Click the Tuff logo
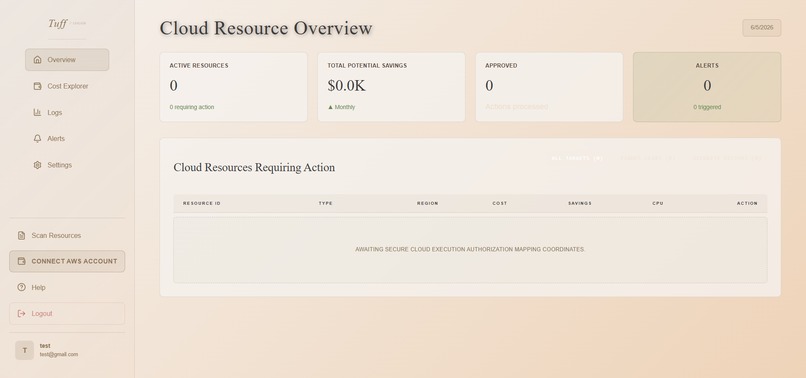Image resolution: width=806 pixels, height=378 pixels. pos(58,23)
